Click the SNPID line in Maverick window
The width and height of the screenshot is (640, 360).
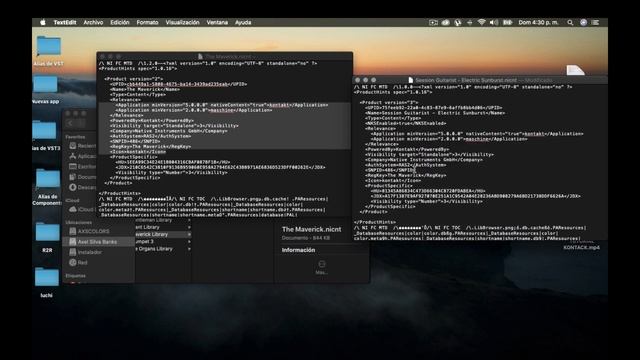point(135,141)
